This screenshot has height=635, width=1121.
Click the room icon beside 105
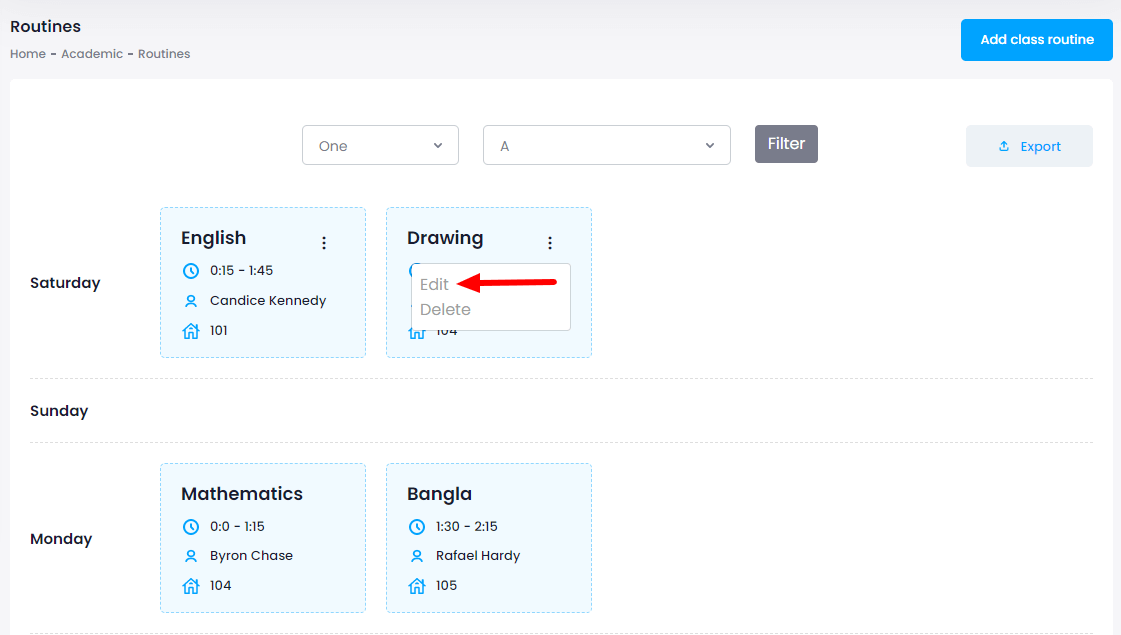coord(417,586)
